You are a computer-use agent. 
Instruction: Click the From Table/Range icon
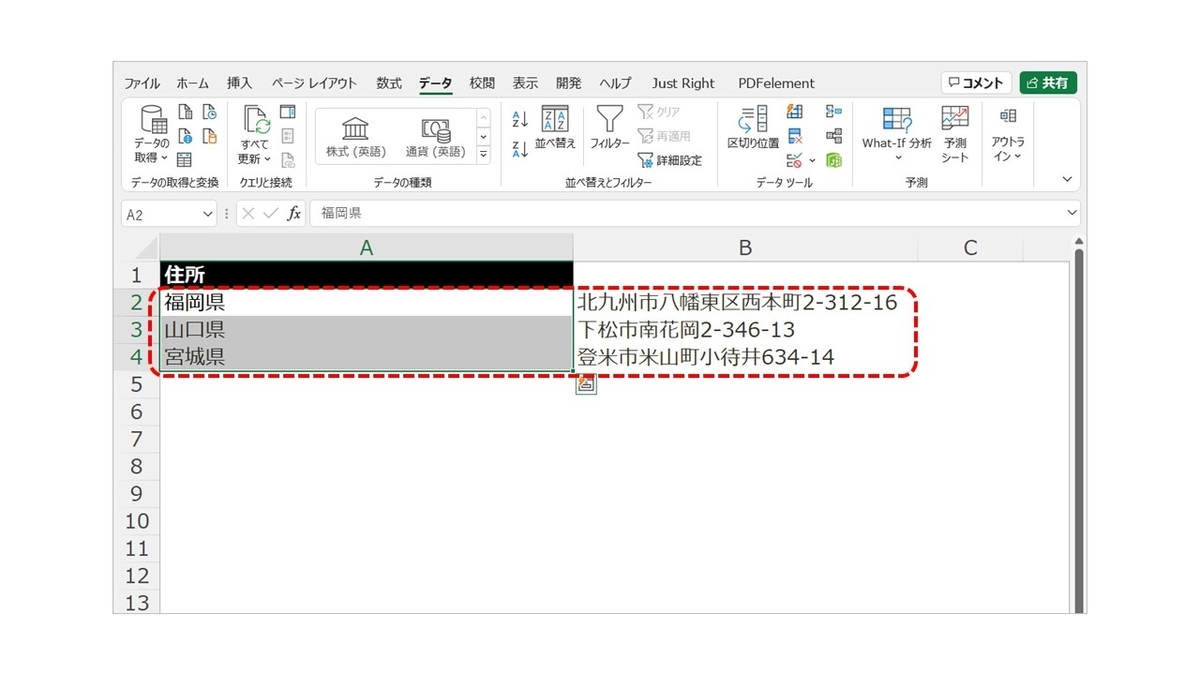tap(185, 160)
